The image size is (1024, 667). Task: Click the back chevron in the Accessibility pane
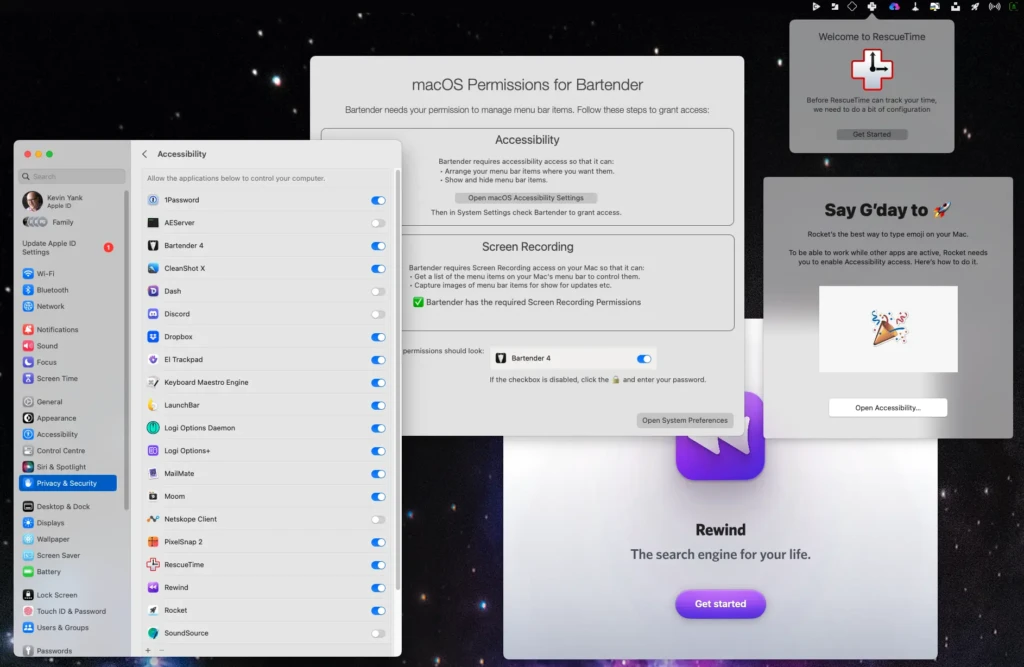coord(143,153)
